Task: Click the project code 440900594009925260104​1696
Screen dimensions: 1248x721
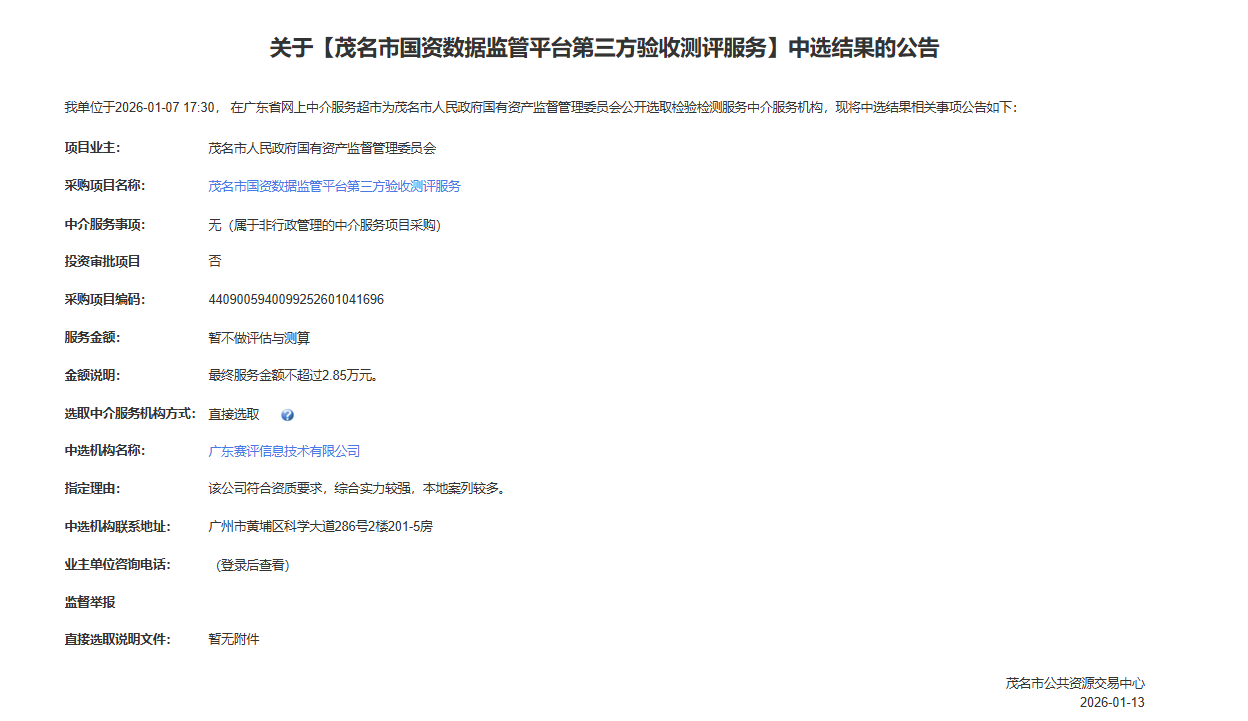Action: point(296,300)
